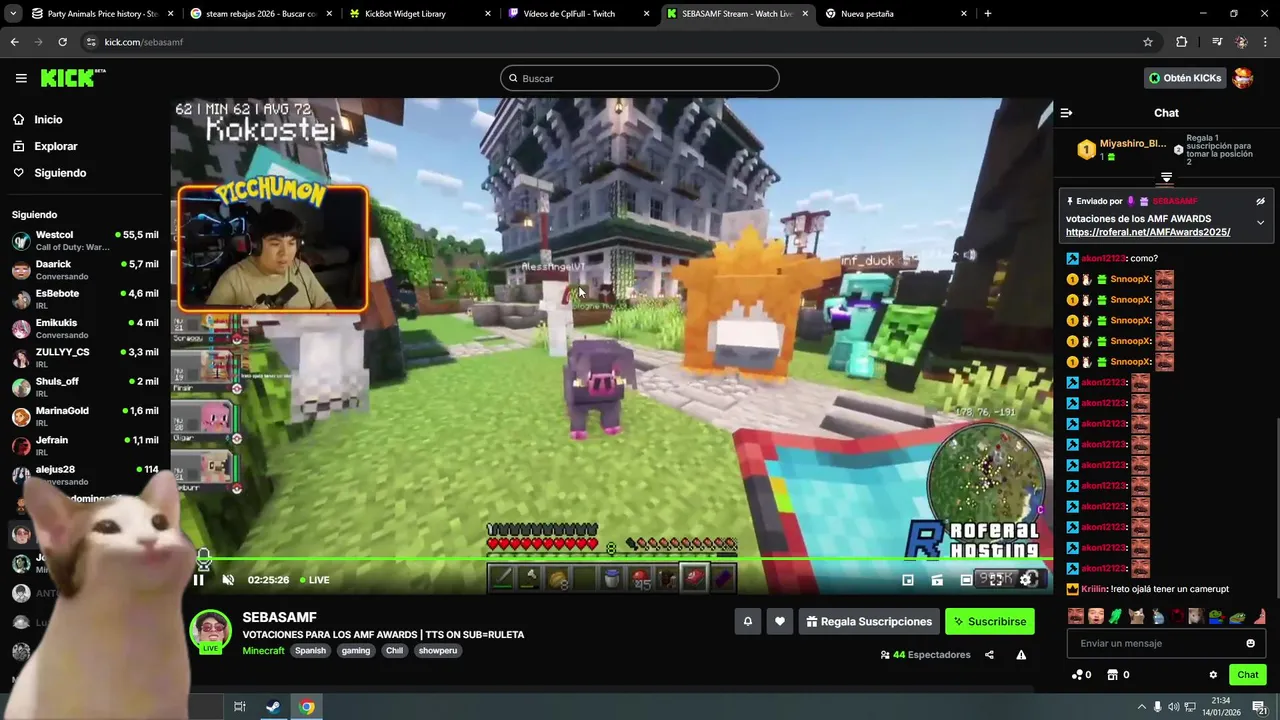The width and height of the screenshot is (1280, 720).
Task: Open chat settings gear
Action: tap(1213, 675)
